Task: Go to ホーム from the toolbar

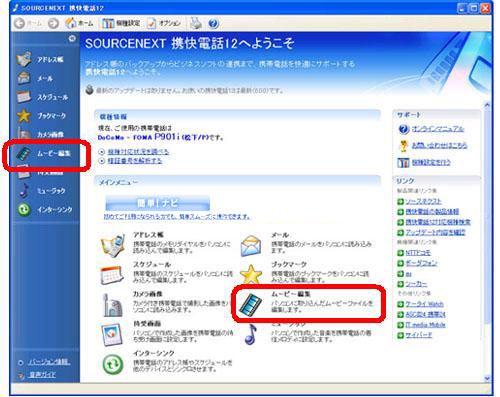Action: click(79, 23)
